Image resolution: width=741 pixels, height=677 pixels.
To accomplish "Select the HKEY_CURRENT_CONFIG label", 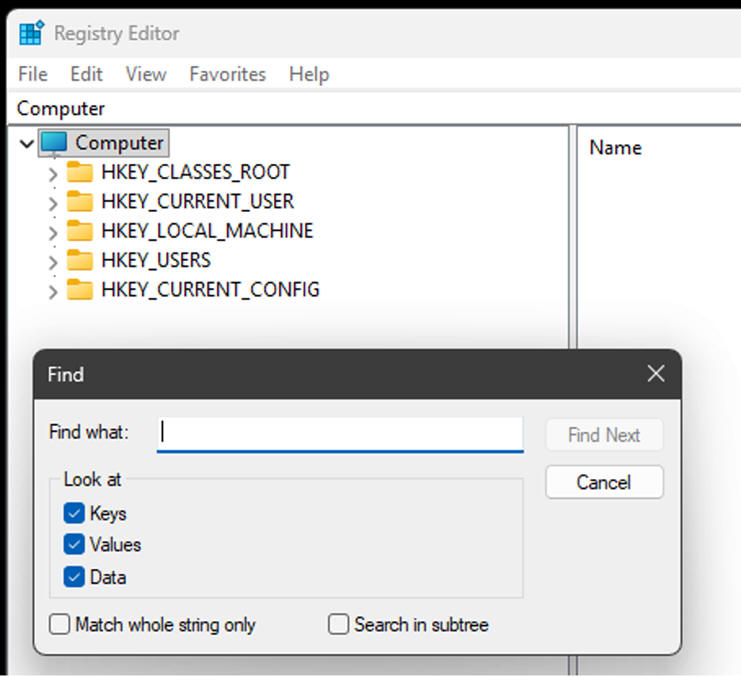I will coord(210,289).
